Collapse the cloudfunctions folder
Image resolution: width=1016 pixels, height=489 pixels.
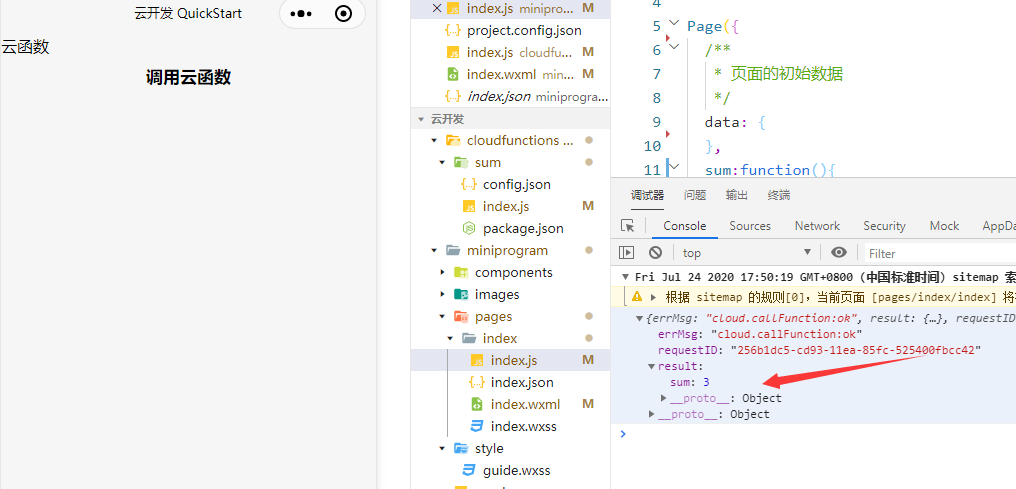click(433, 140)
